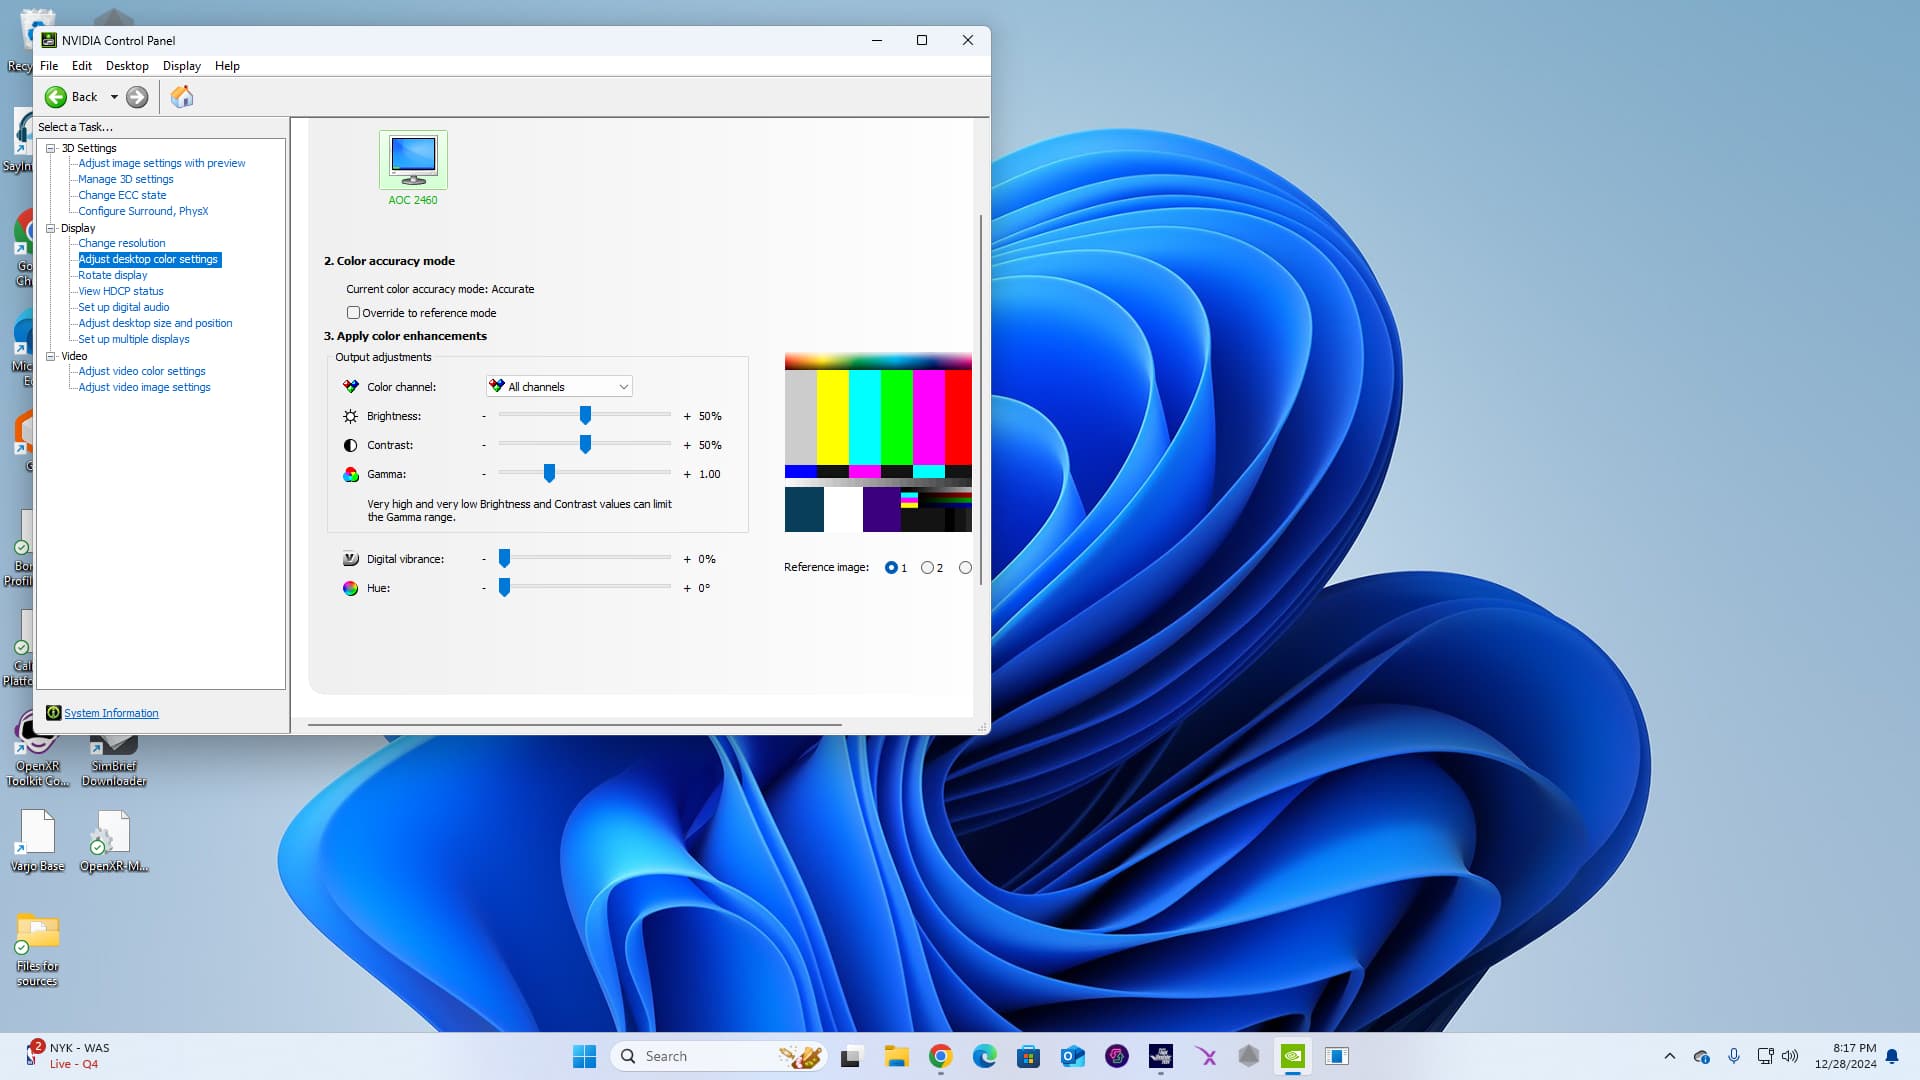
Task: Open Manage 3D settings task
Action: coord(126,179)
